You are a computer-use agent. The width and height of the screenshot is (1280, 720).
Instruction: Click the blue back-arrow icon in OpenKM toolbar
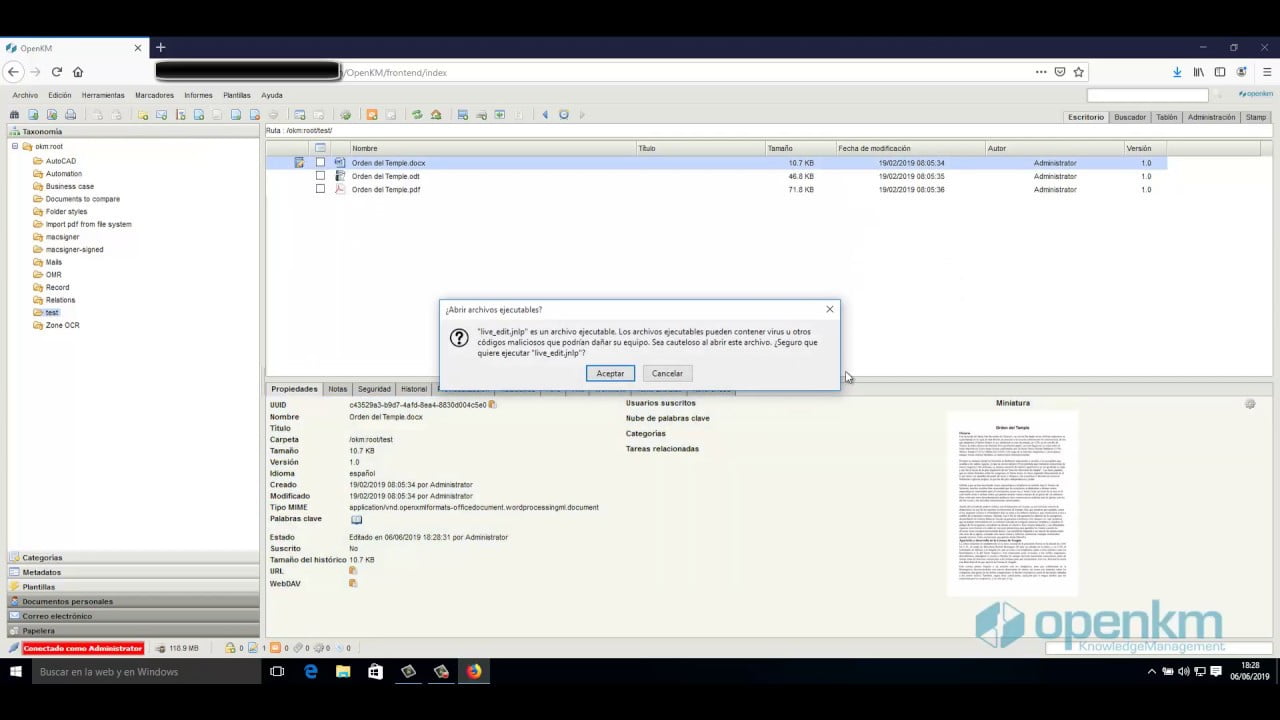pyautogui.click(x=545, y=115)
